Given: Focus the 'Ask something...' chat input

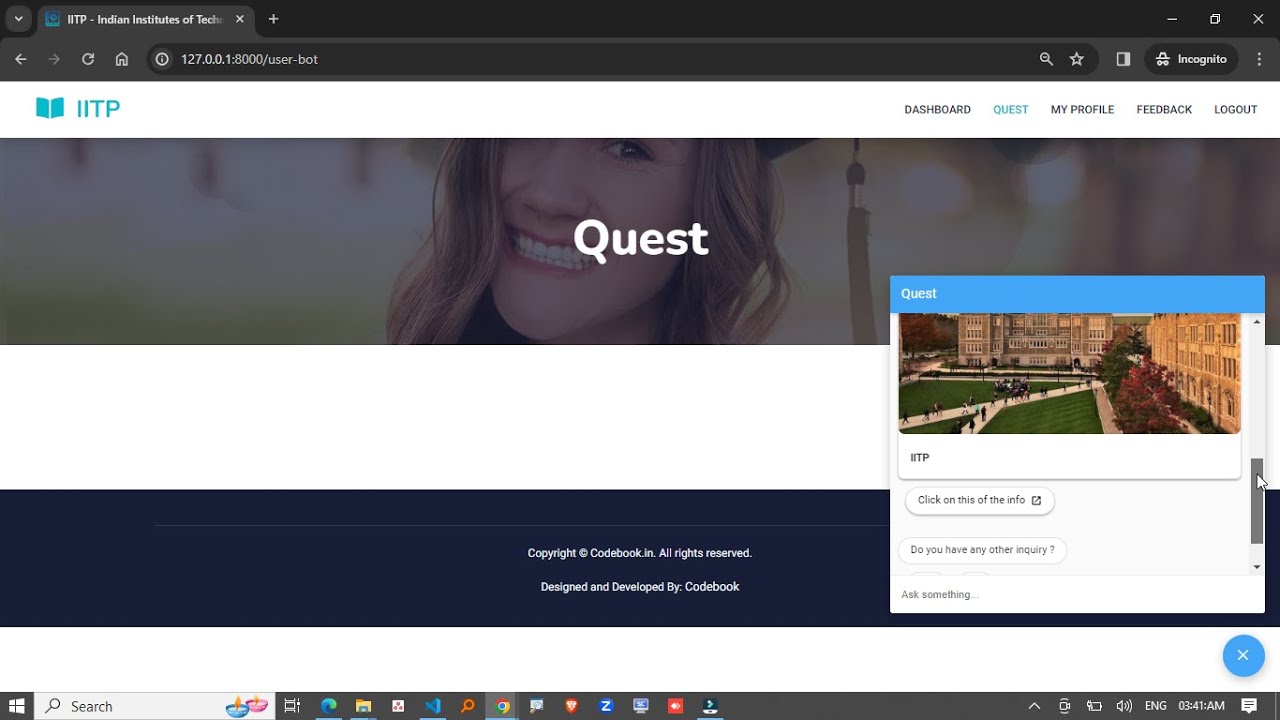Looking at the screenshot, I should click(x=1077, y=594).
